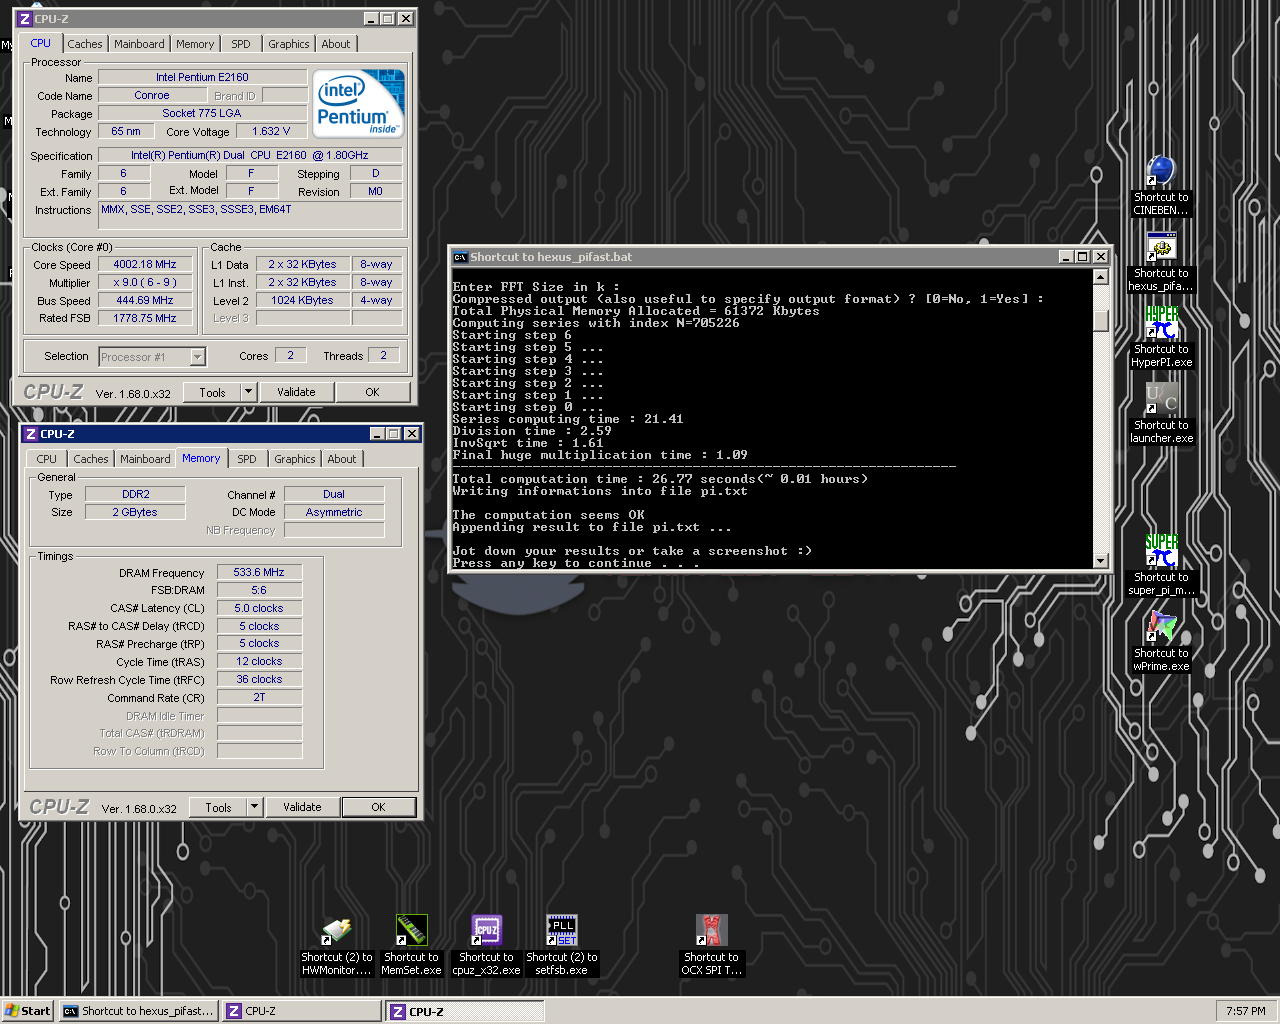1280x1024 pixels.
Task: Select the first CPU-Z taskbar button
Action: click(302, 1011)
